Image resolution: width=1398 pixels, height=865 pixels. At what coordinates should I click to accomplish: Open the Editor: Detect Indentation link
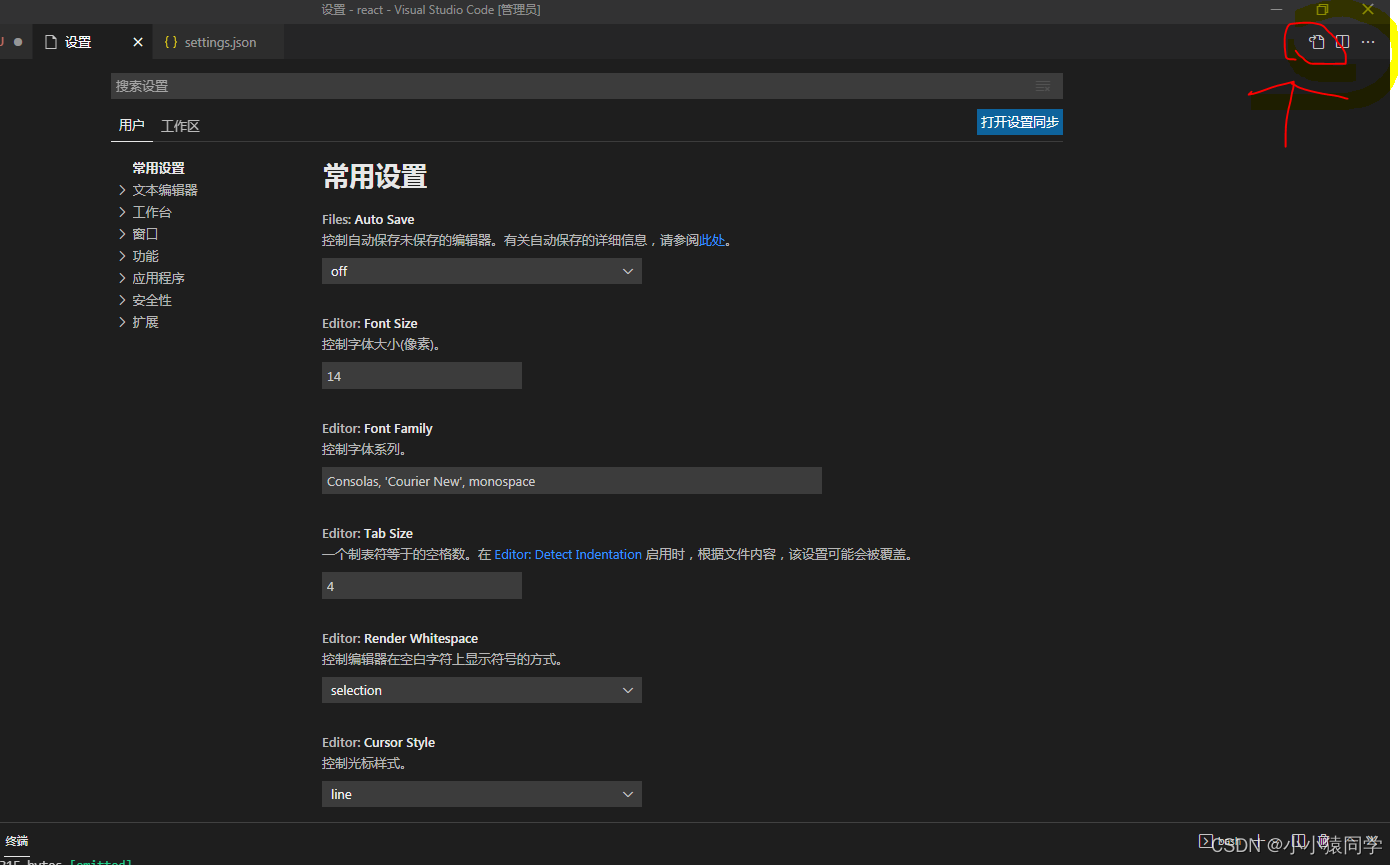tap(568, 554)
